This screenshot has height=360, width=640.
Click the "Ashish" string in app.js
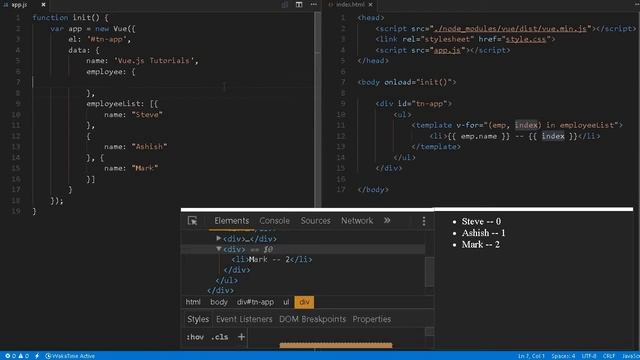coord(149,147)
